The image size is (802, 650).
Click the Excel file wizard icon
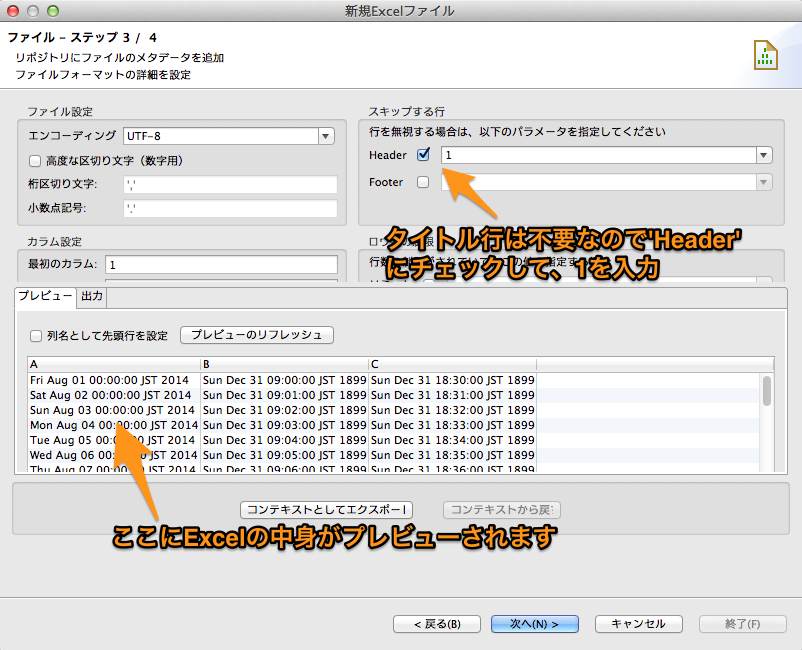point(766,55)
